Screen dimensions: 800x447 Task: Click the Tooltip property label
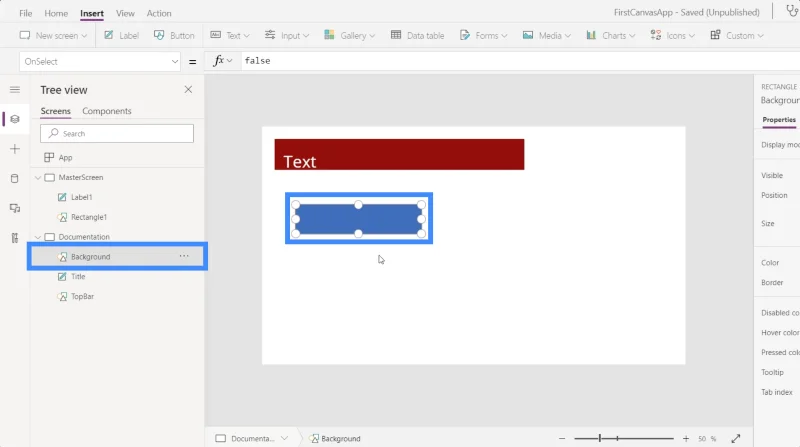(772, 372)
